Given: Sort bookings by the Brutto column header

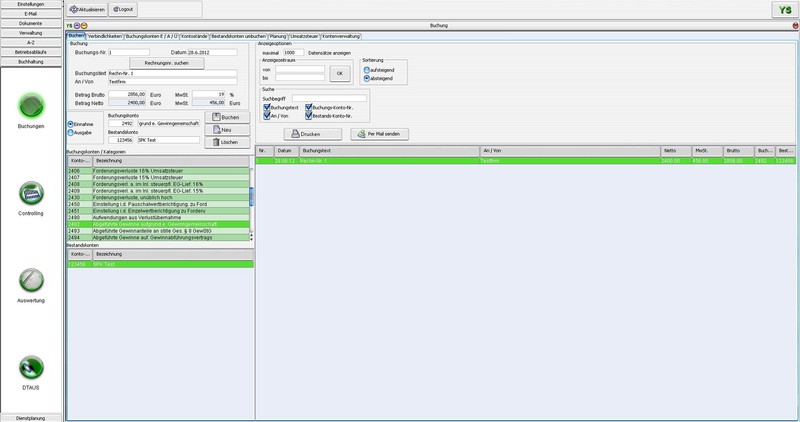Looking at the screenshot, I should [x=739, y=151].
